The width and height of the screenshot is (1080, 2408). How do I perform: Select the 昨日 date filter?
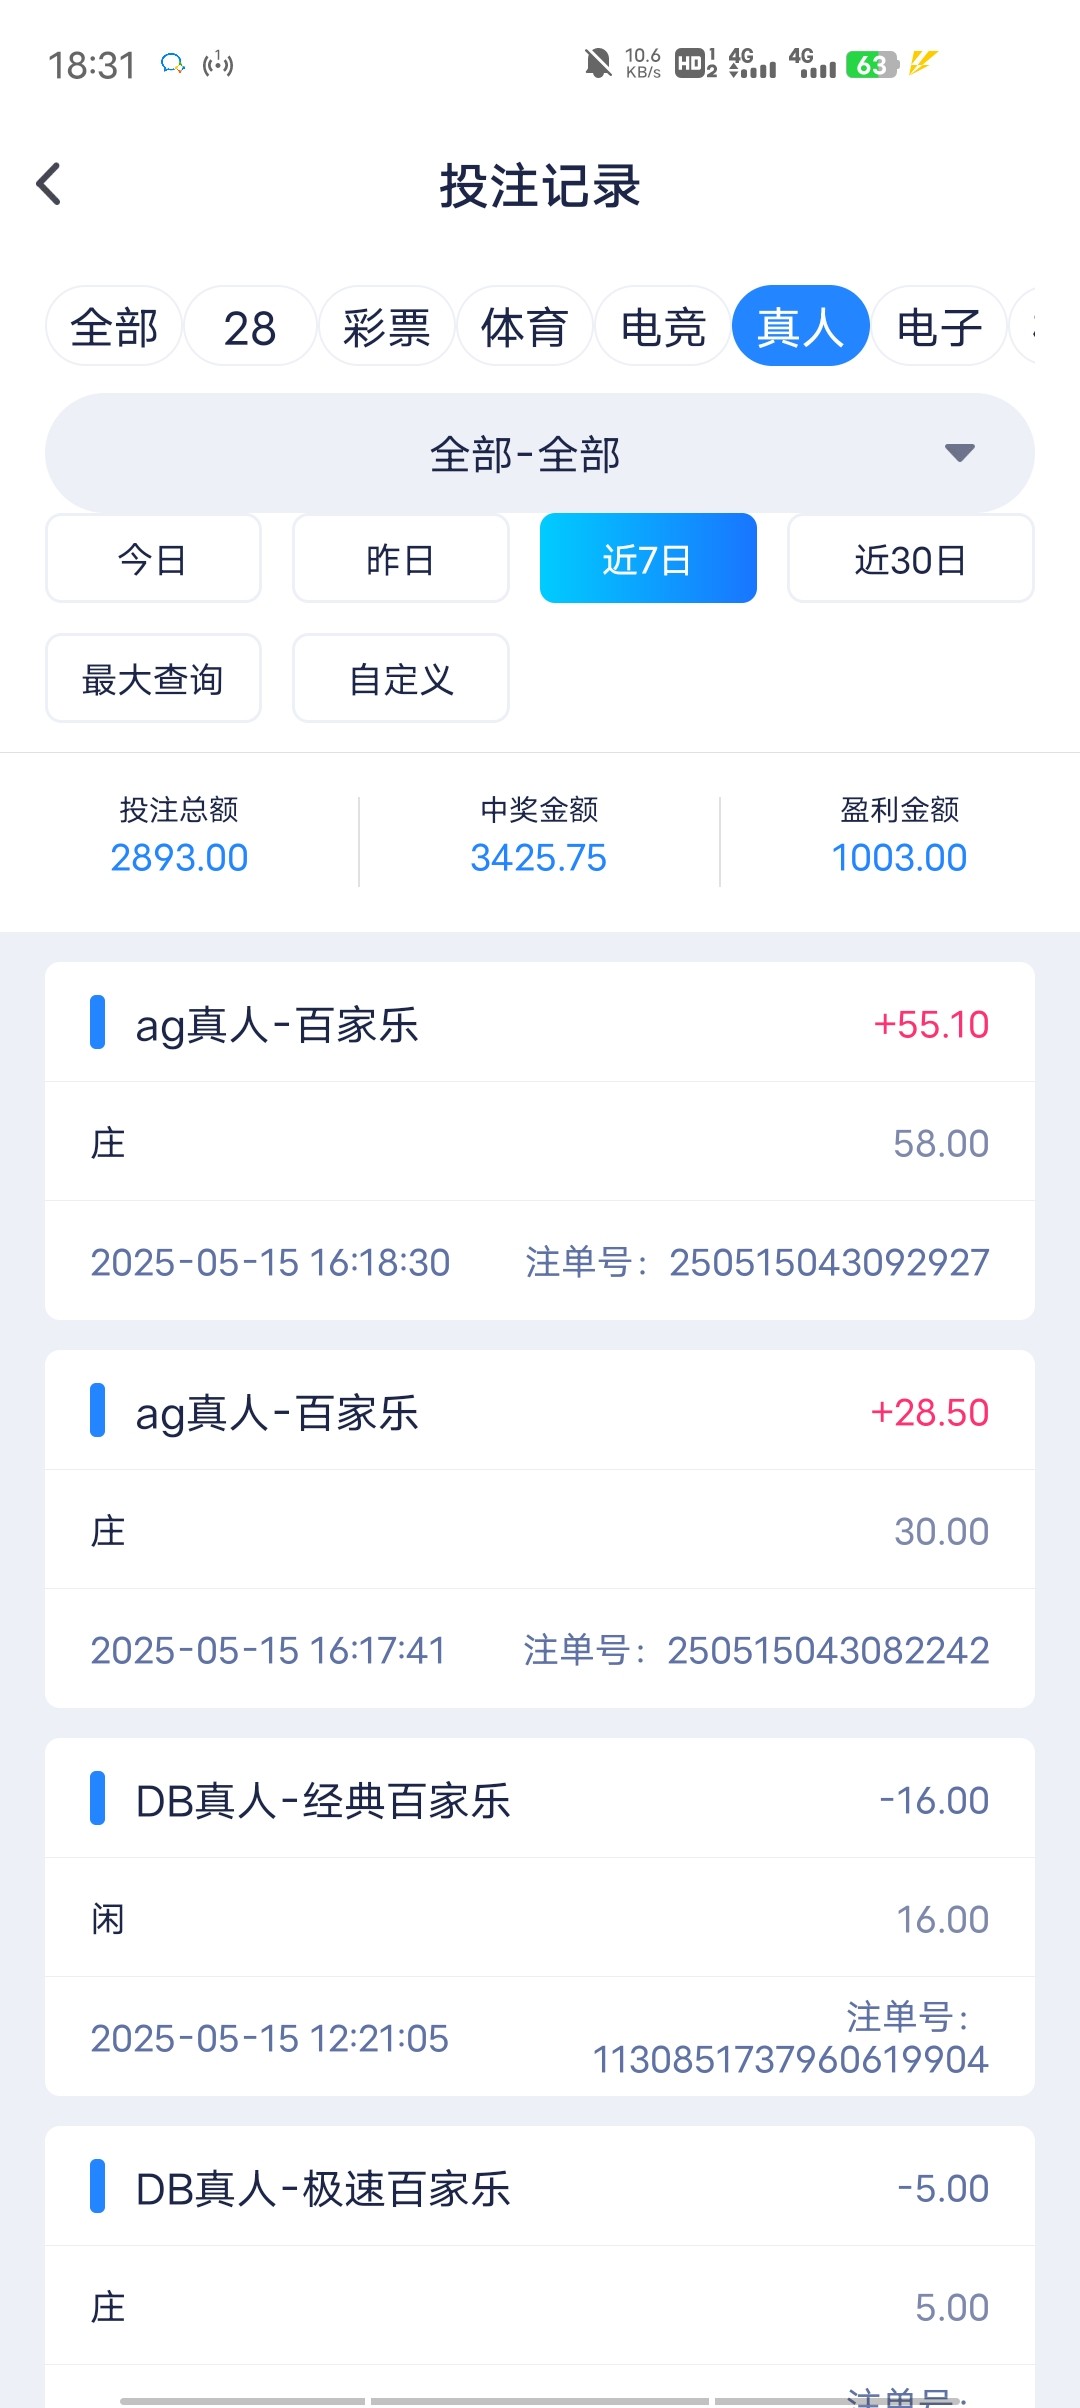pos(400,559)
